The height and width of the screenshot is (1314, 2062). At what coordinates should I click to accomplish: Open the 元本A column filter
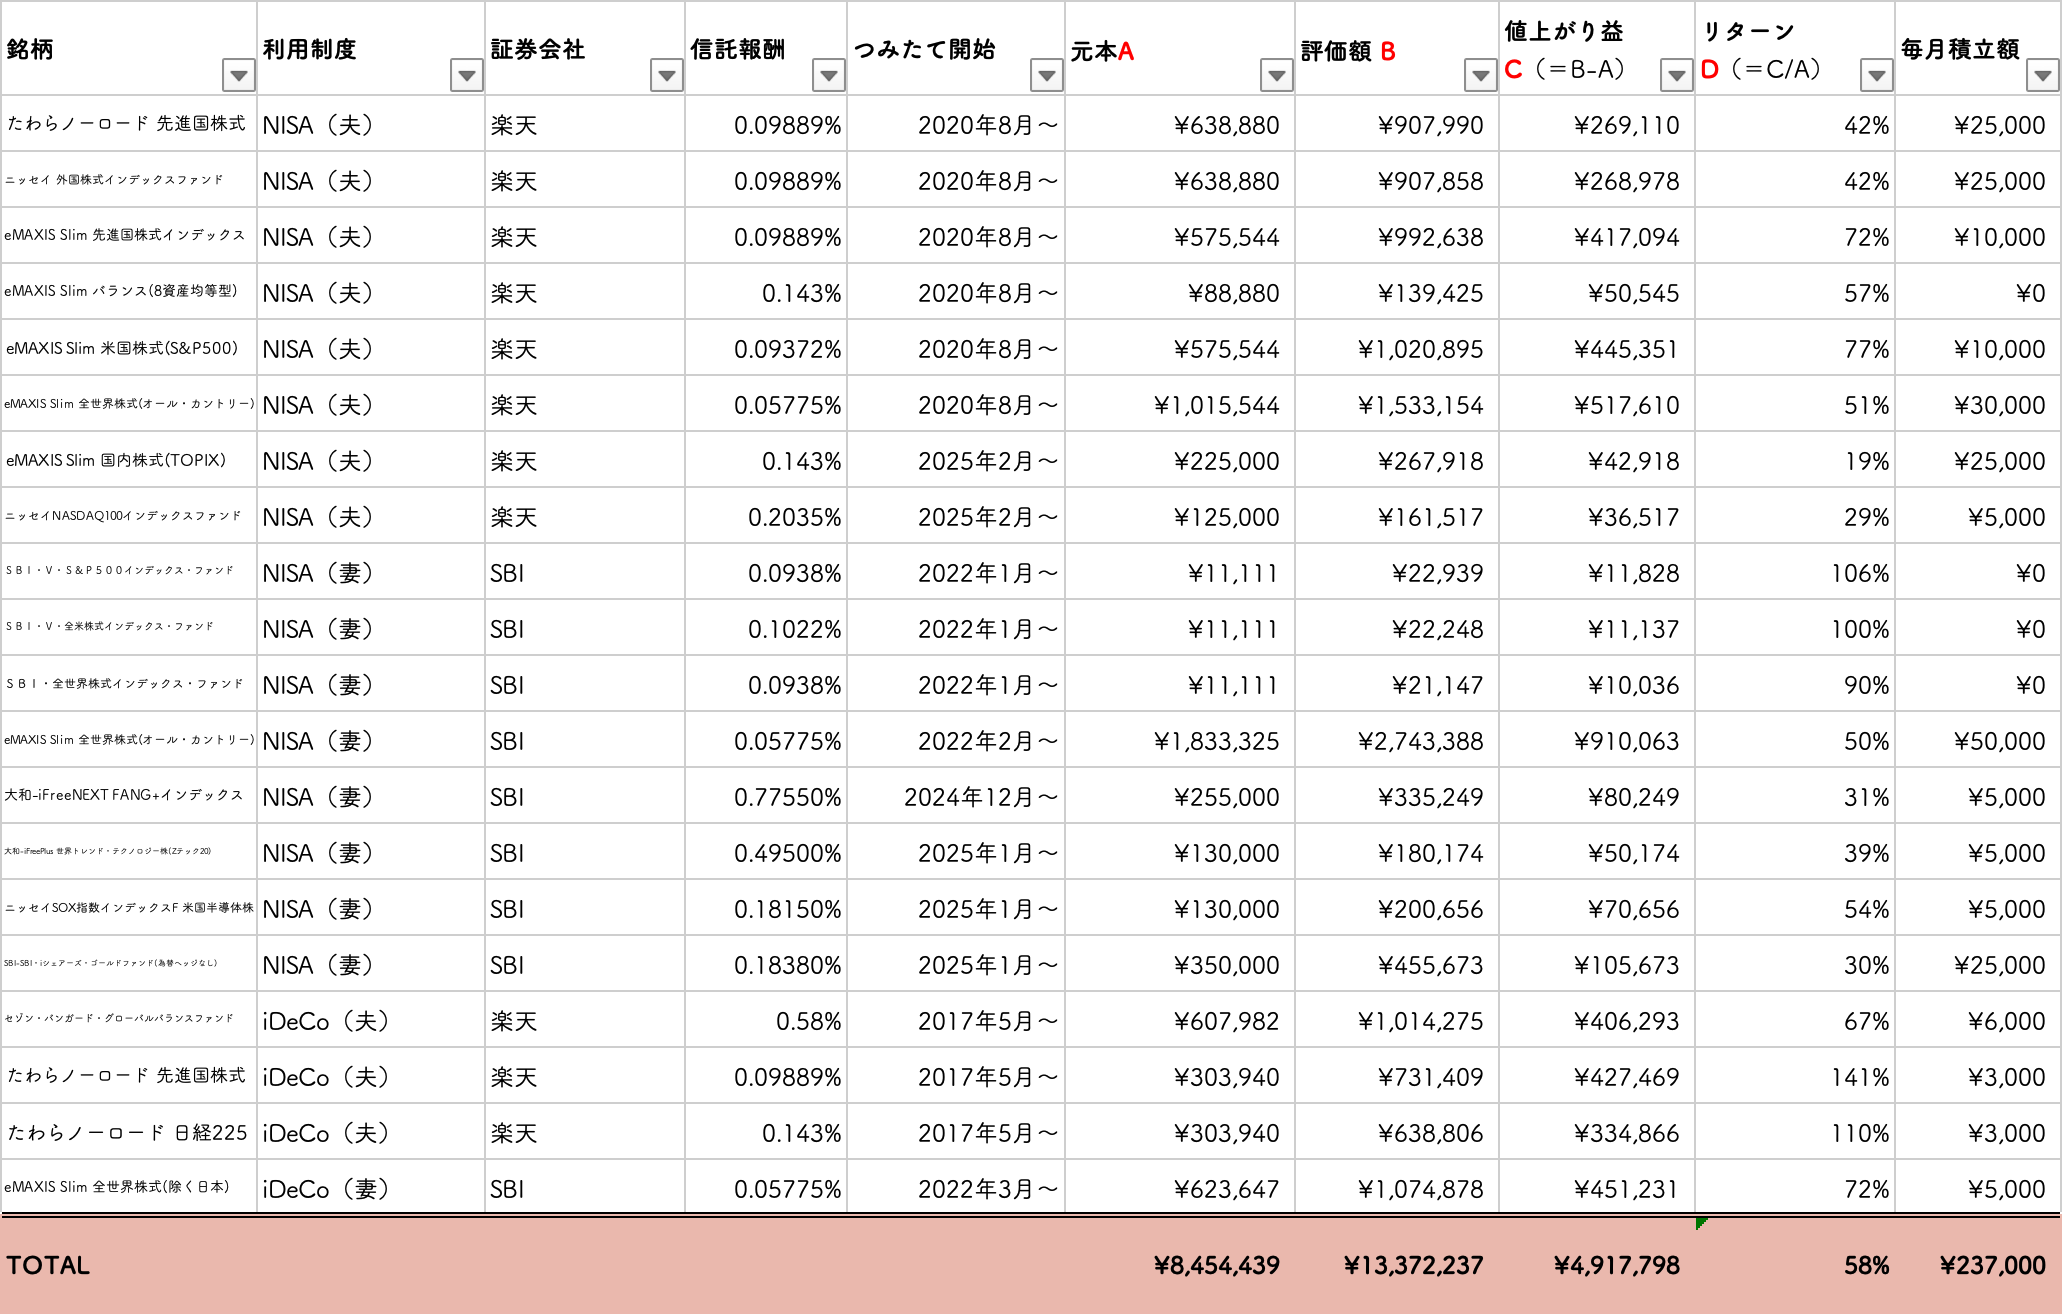pos(1276,75)
